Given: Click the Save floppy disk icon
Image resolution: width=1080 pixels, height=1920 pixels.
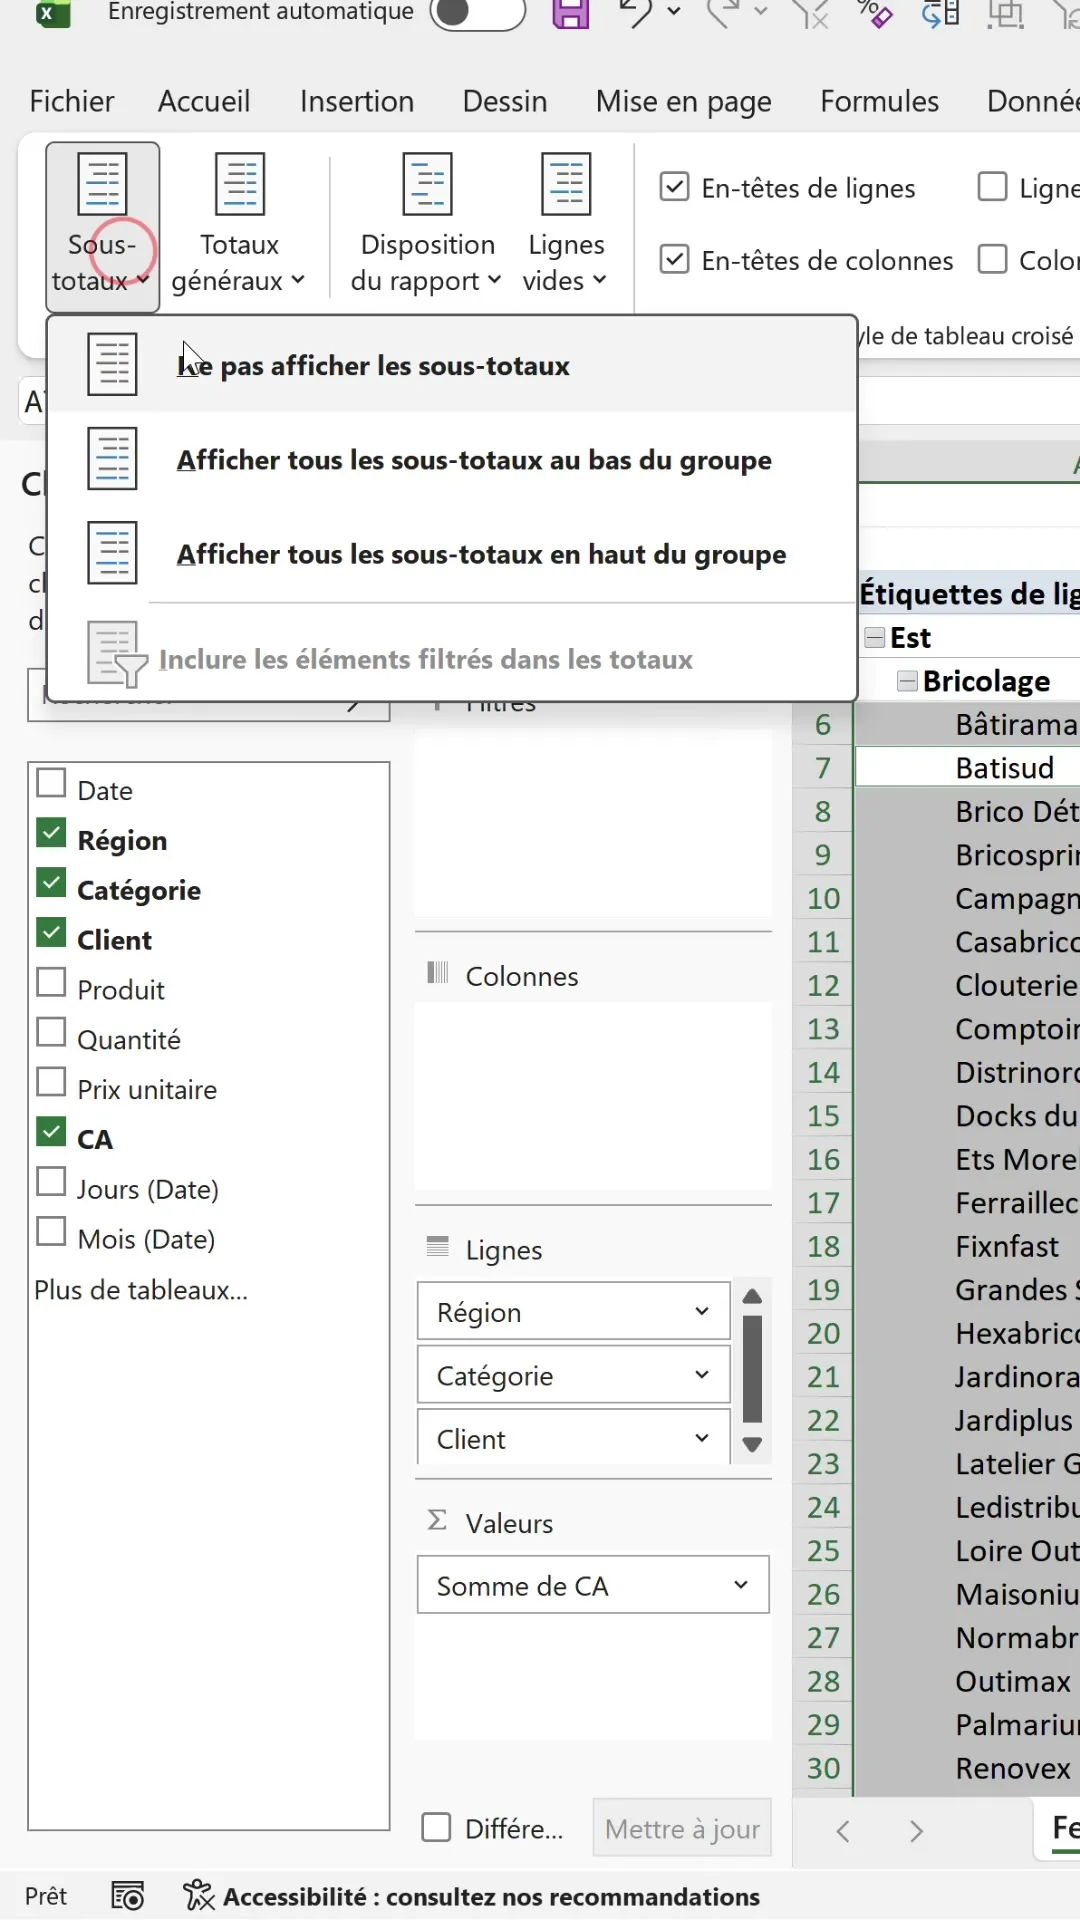Looking at the screenshot, I should [571, 13].
